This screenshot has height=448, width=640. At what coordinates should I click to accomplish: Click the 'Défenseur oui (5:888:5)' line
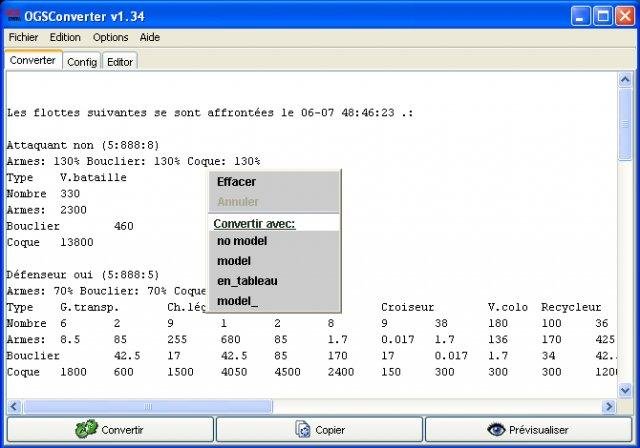[83, 275]
